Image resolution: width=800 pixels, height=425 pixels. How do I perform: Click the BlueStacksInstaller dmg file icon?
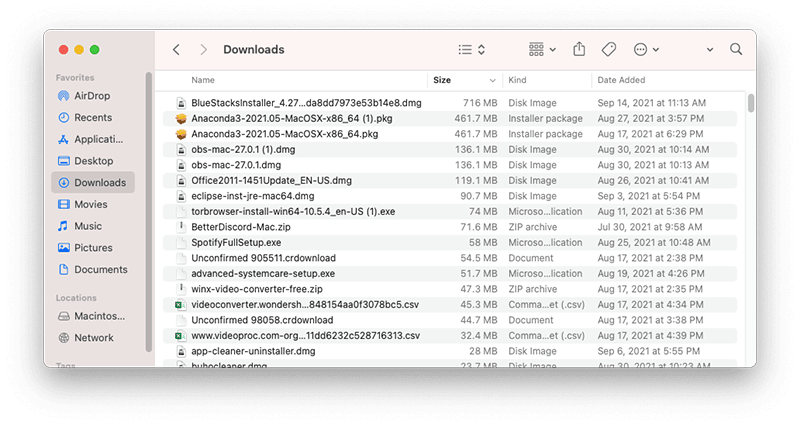[181, 103]
